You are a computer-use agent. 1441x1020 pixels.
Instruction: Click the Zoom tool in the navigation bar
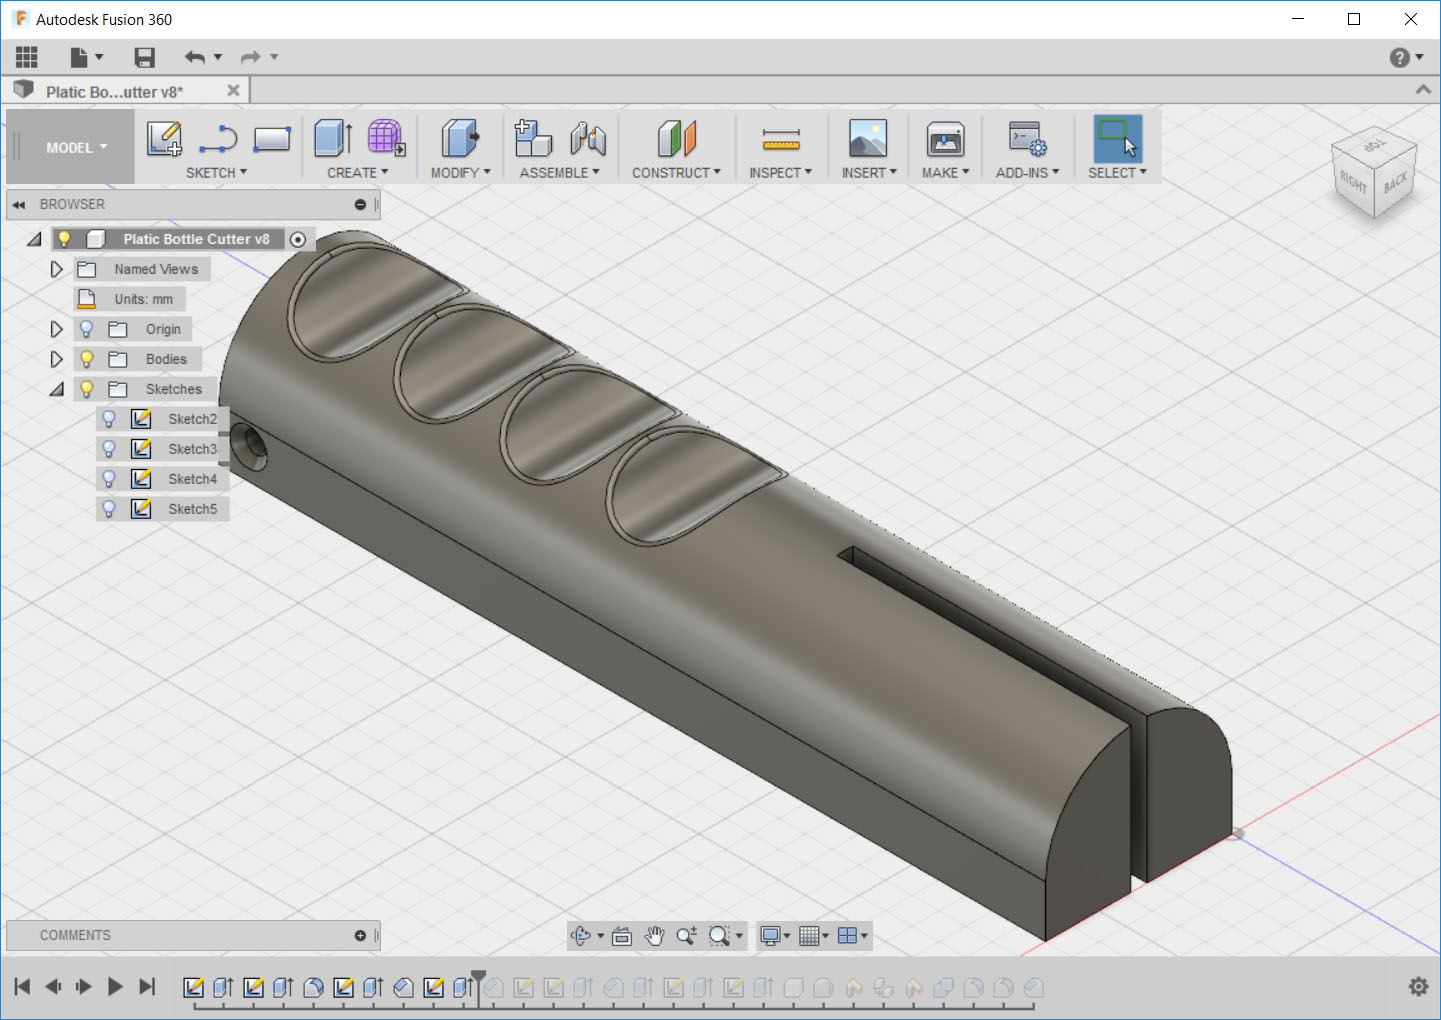(686, 936)
